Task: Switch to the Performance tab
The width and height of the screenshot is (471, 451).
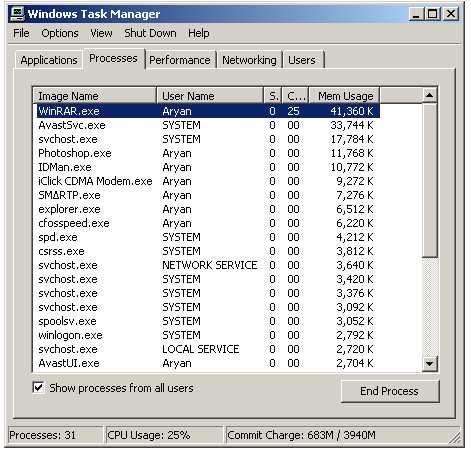Action: click(x=180, y=60)
